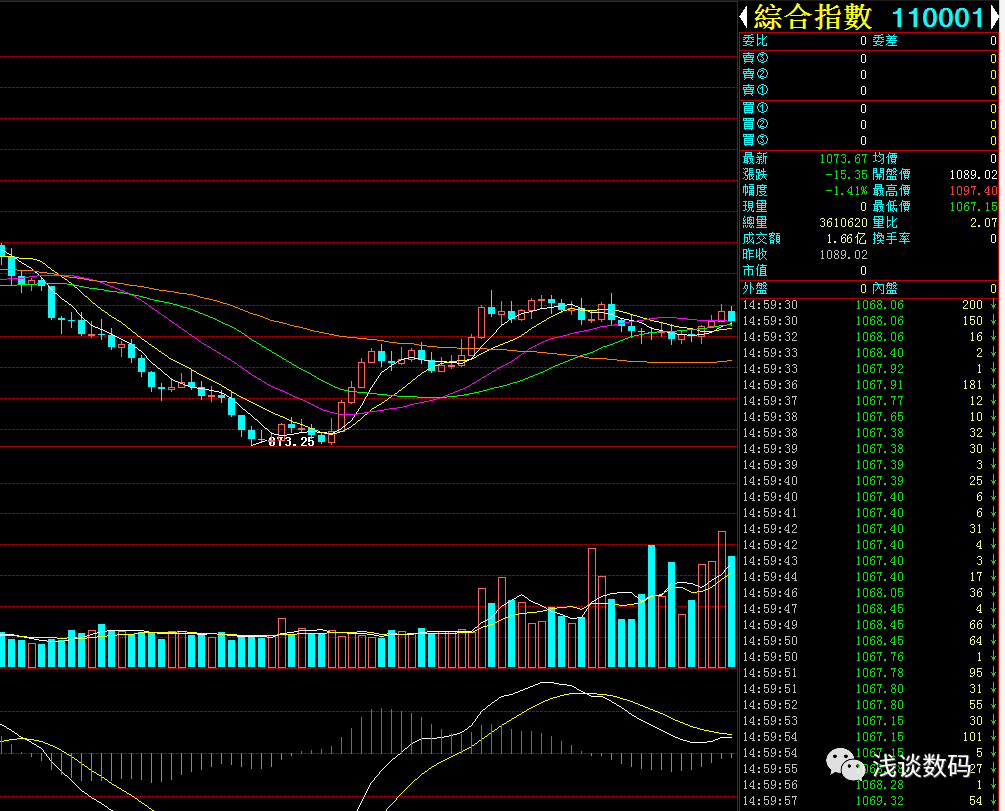Viewport: 1005px width, 811px height.
Task: Select the 14:59:40 tick with volume 25
Action: [869, 481]
